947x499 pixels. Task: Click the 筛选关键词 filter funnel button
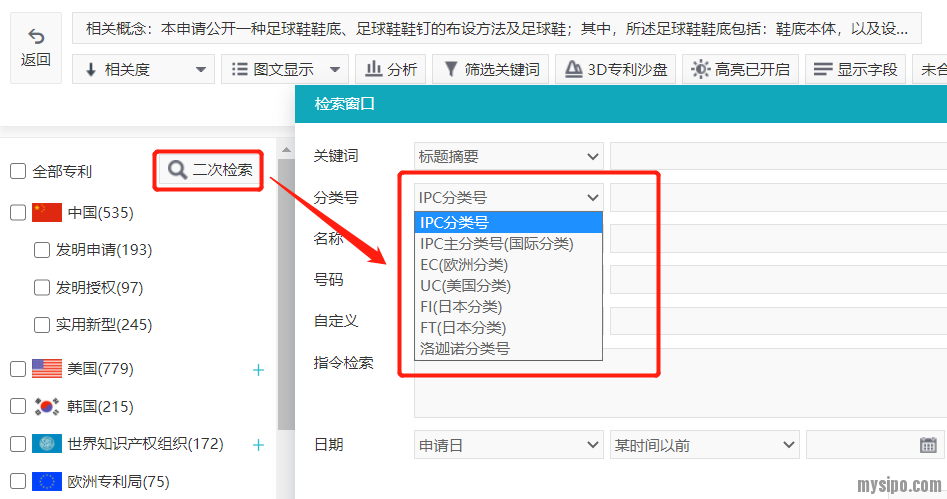tap(491, 70)
